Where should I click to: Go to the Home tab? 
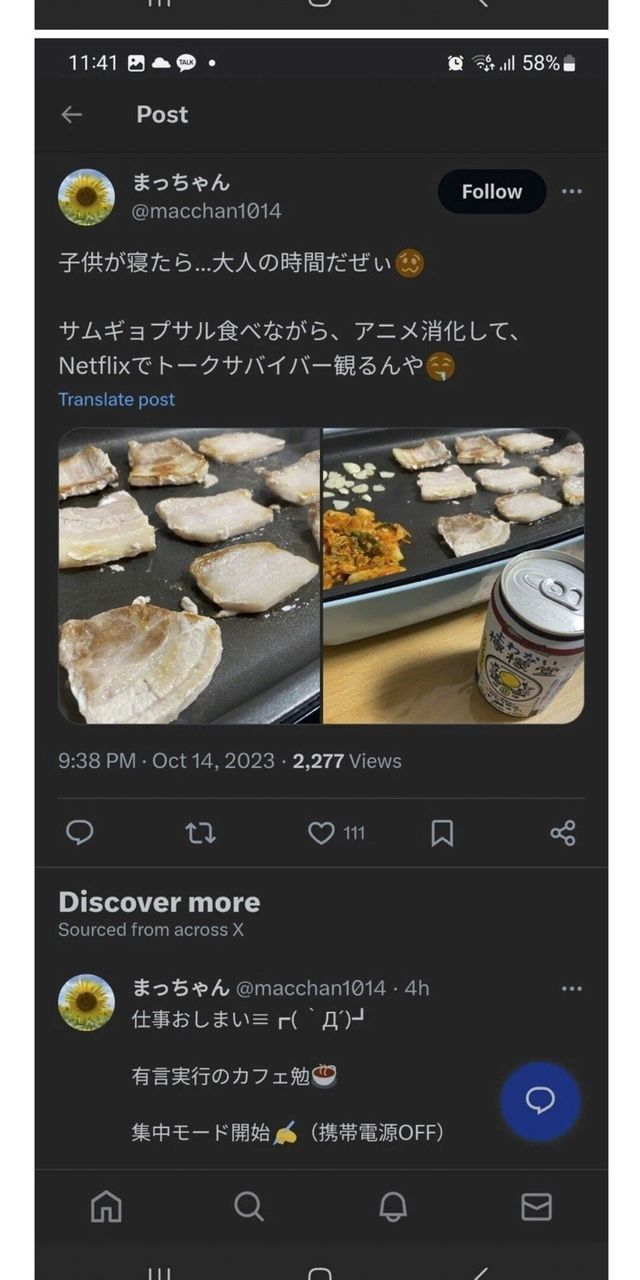coord(106,1207)
